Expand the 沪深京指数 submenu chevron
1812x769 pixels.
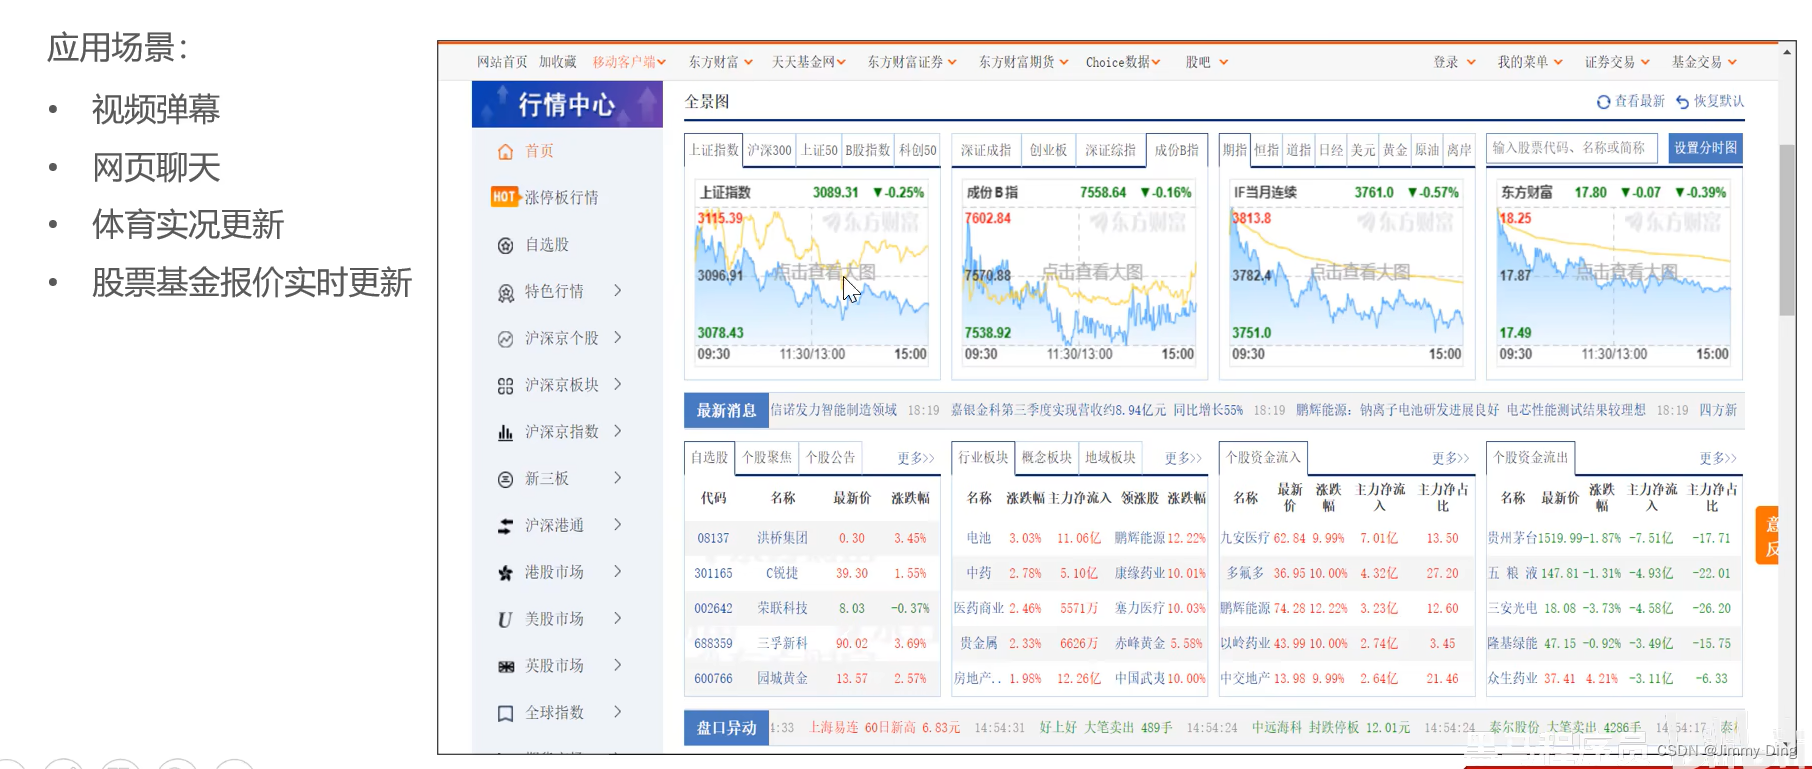pos(618,431)
